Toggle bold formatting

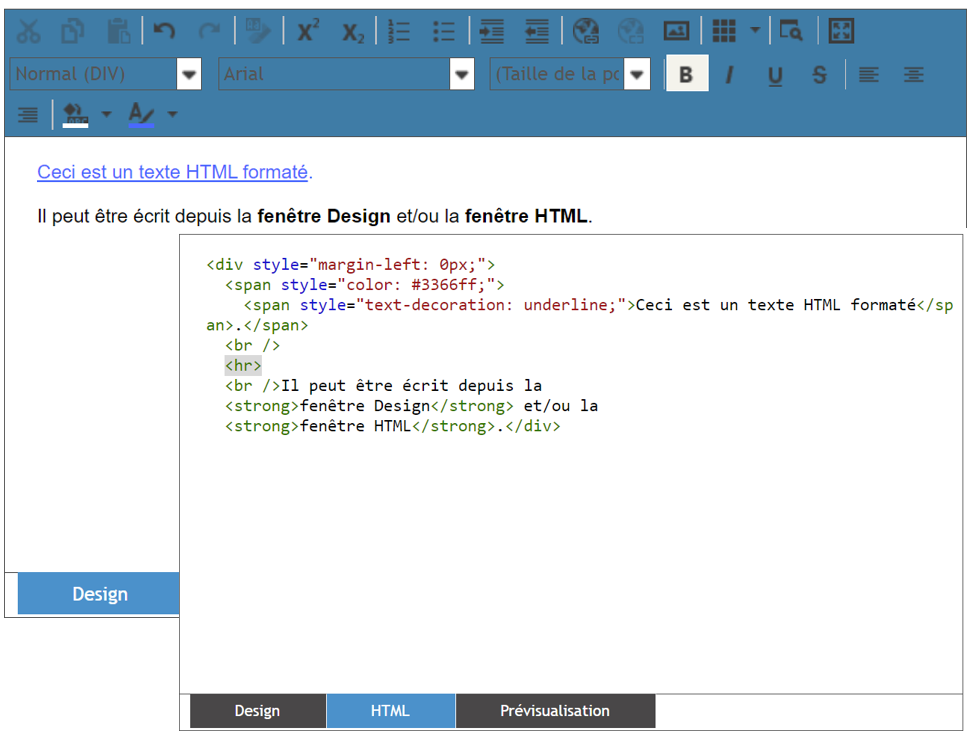pyautogui.click(x=686, y=74)
